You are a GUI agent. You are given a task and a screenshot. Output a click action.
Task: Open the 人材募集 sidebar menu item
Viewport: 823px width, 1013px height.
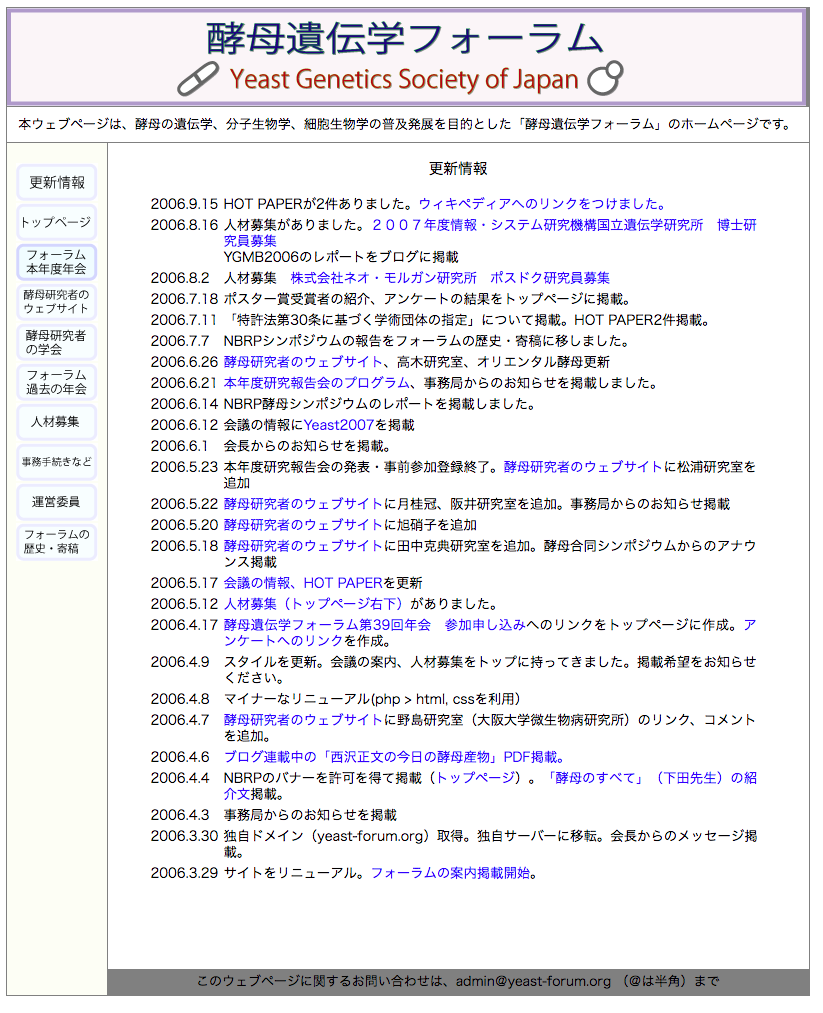click(57, 422)
